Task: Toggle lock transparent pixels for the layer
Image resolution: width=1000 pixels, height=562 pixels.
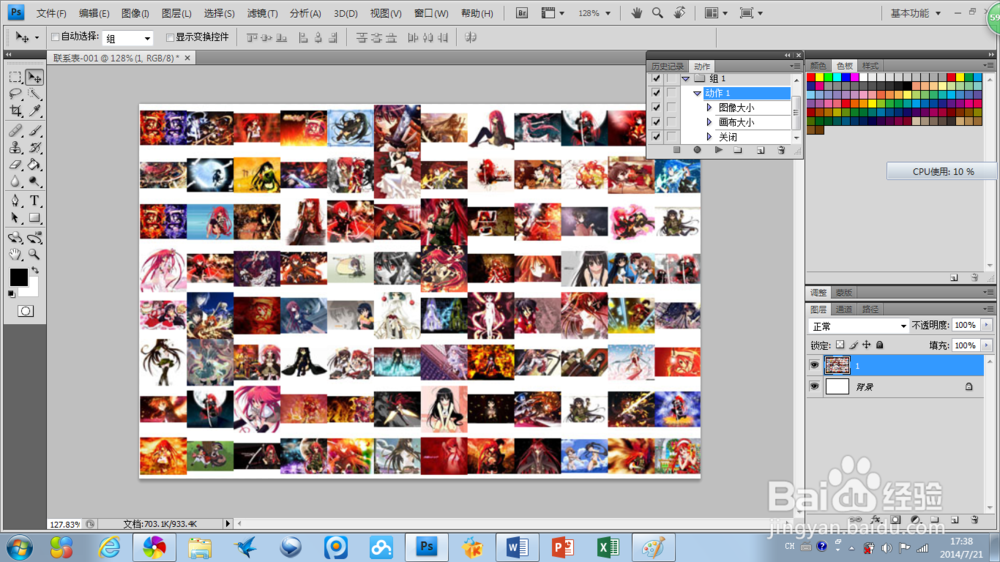Action: point(840,345)
